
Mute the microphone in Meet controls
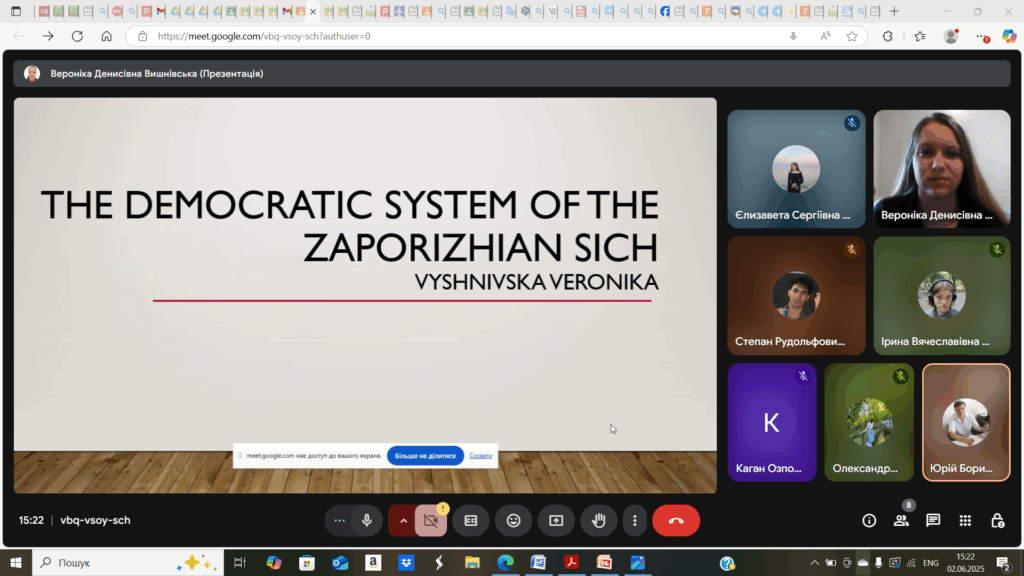[x=367, y=520]
